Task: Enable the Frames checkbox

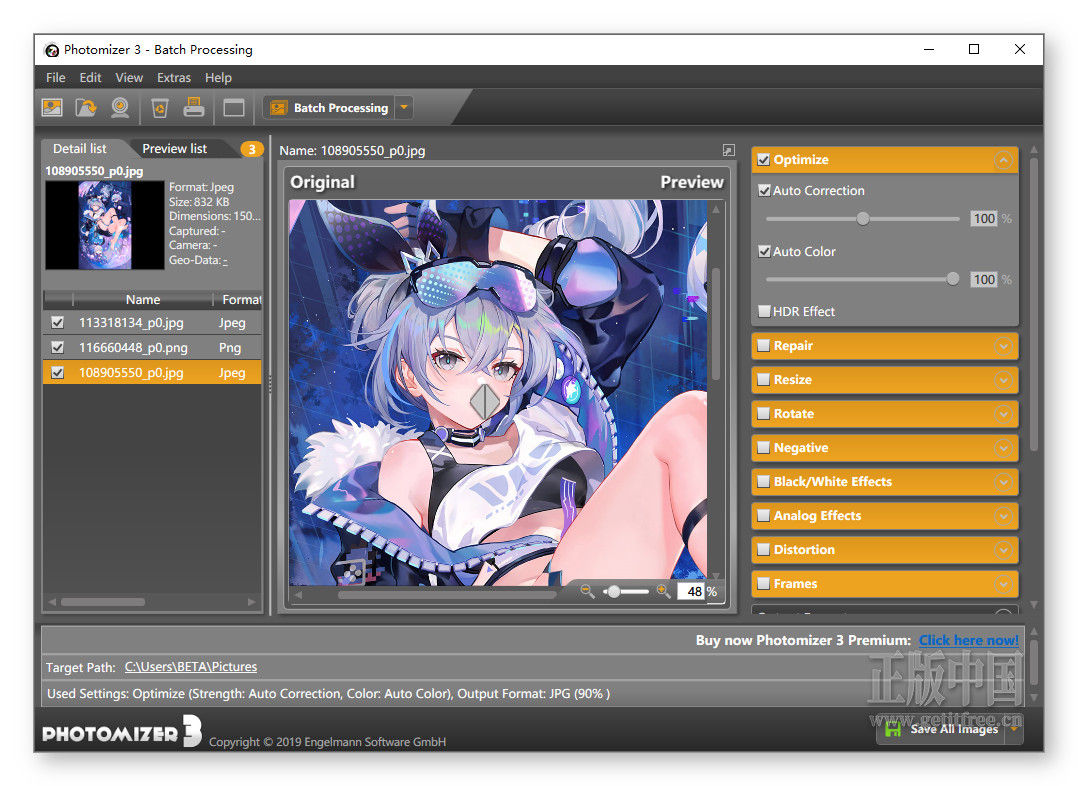Action: pos(763,583)
